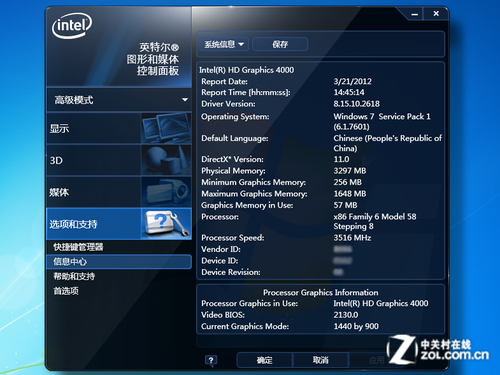
Task: Click the camera icon beside 媒体
Action: coord(166,192)
